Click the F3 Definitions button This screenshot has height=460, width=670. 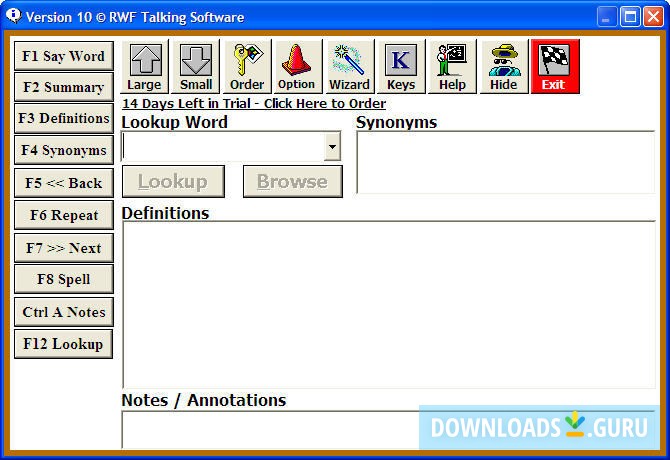point(64,118)
